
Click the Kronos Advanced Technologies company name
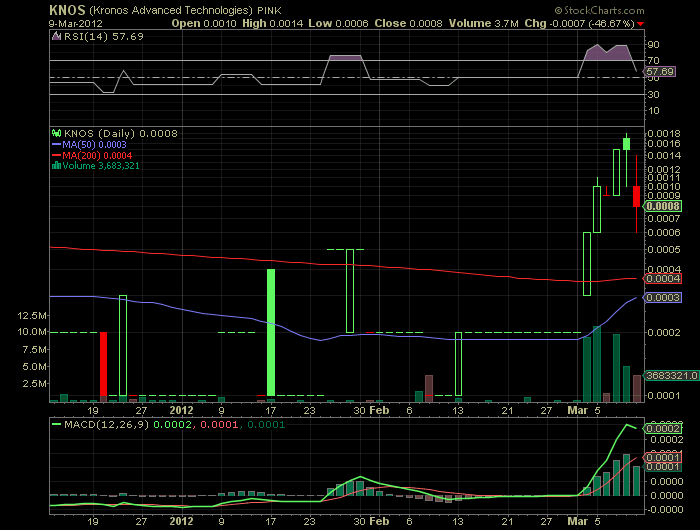[171, 10]
